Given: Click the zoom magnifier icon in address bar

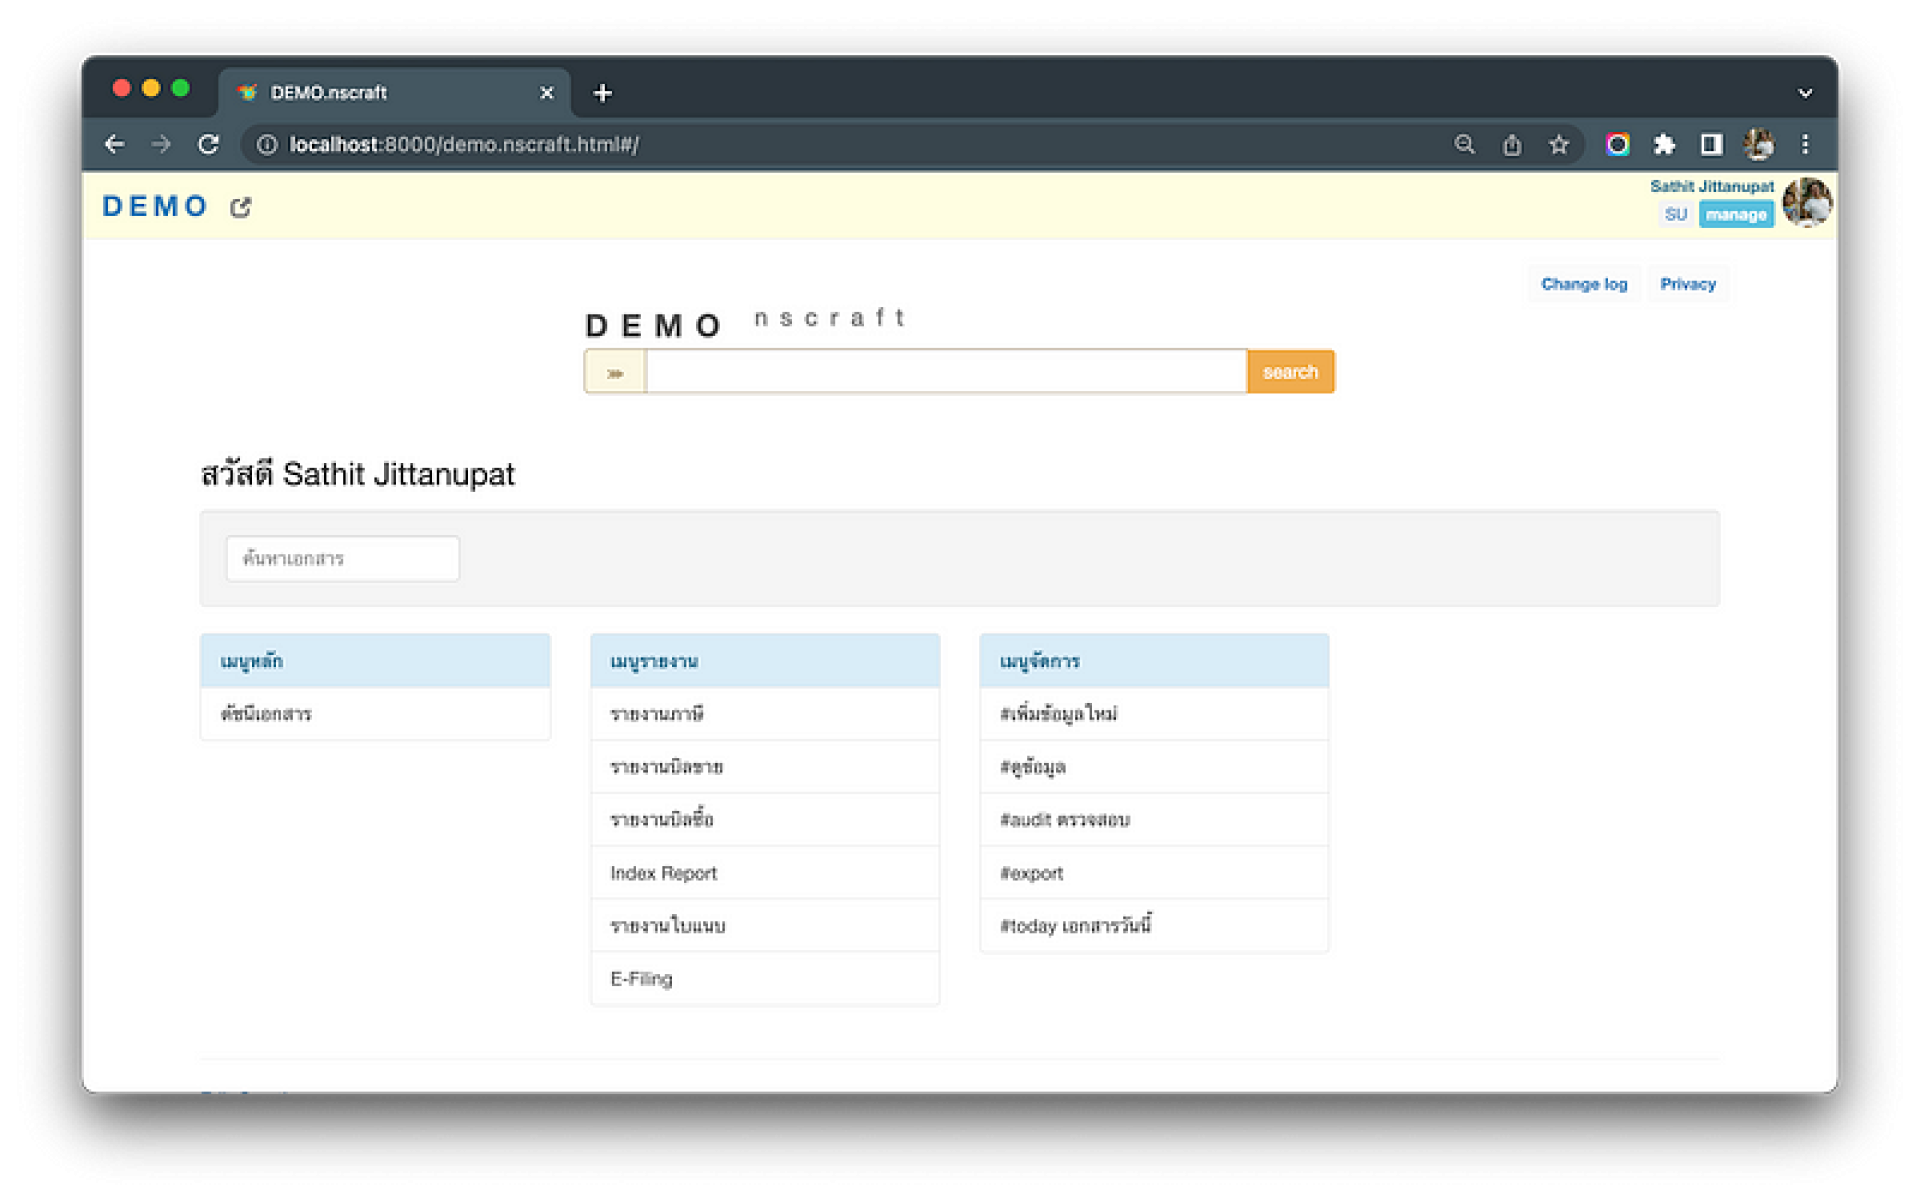Looking at the screenshot, I should [x=1464, y=144].
